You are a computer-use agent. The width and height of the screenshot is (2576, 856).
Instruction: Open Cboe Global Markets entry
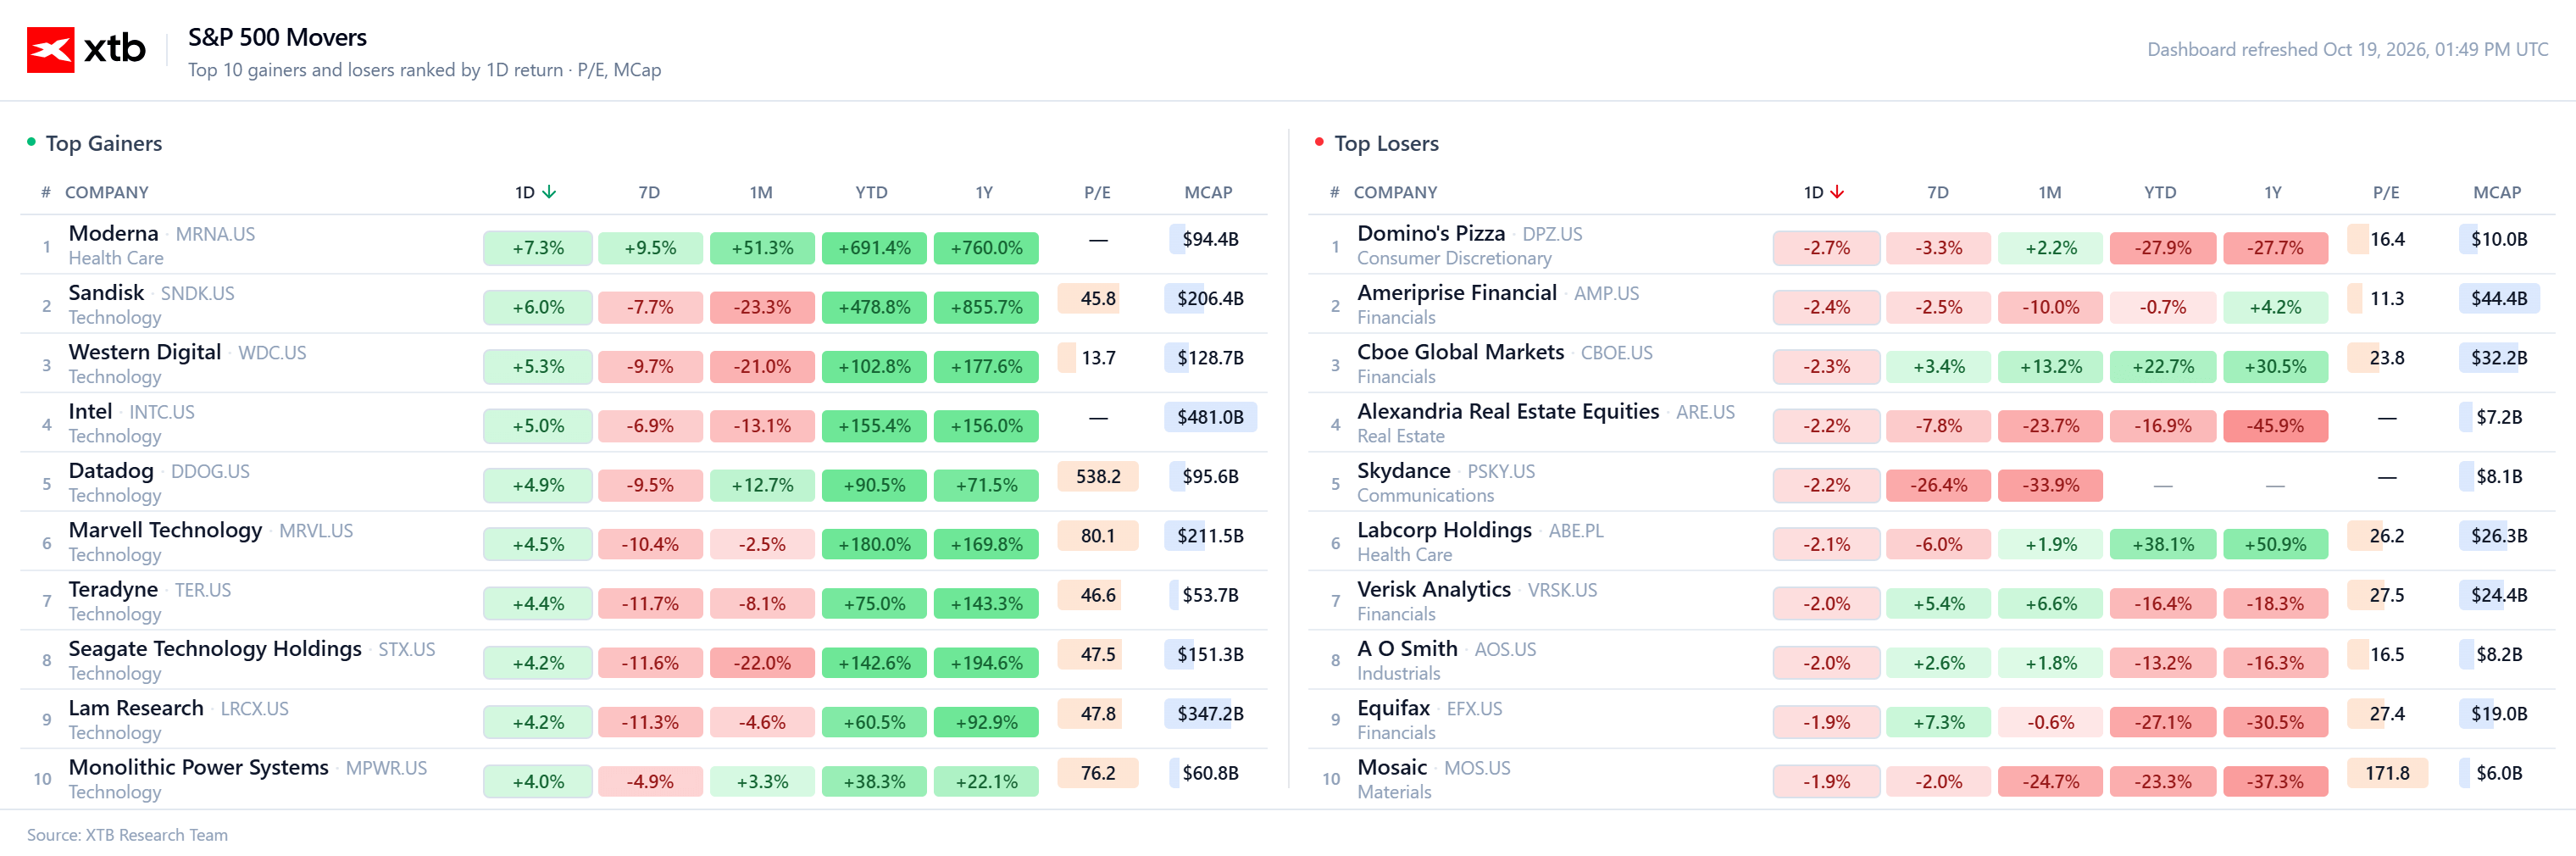pos(1460,352)
